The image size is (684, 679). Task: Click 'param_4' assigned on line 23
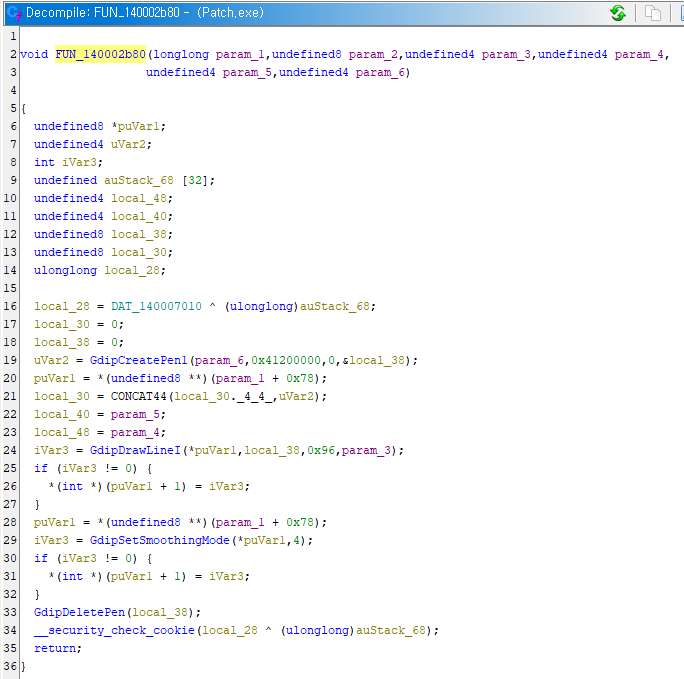tap(135, 433)
